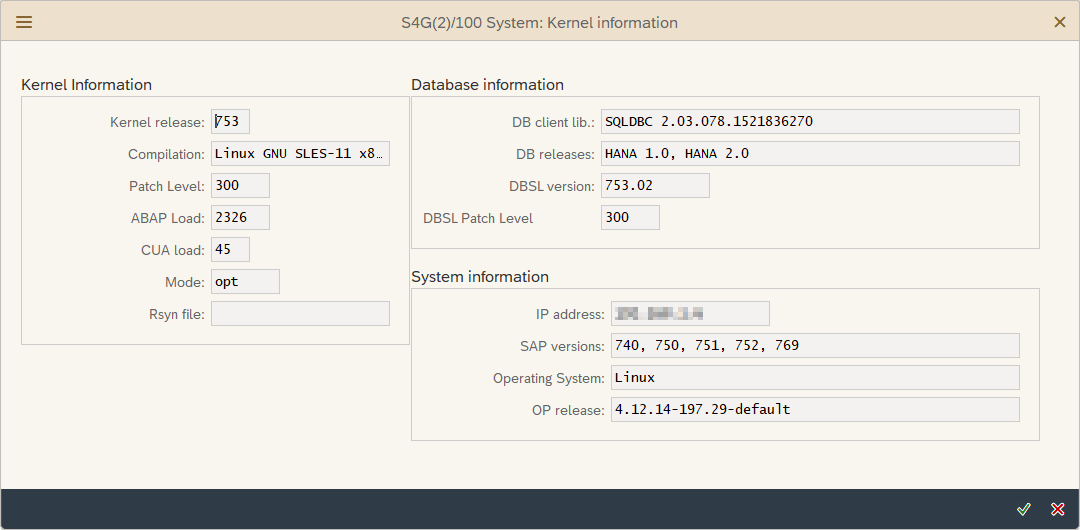Select the CUA load field
Screen dimensions: 1080x530
tap(230, 250)
